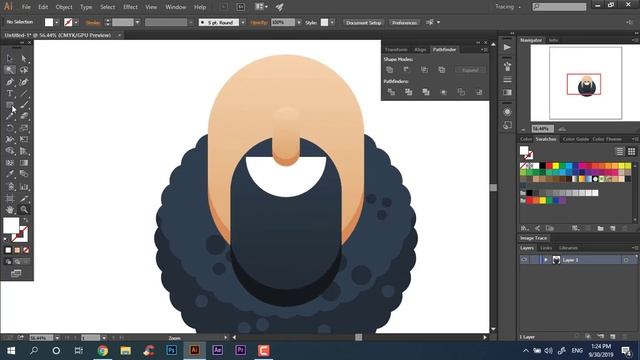Reset default fill and stroke
The image size is (640, 360).
point(6,239)
